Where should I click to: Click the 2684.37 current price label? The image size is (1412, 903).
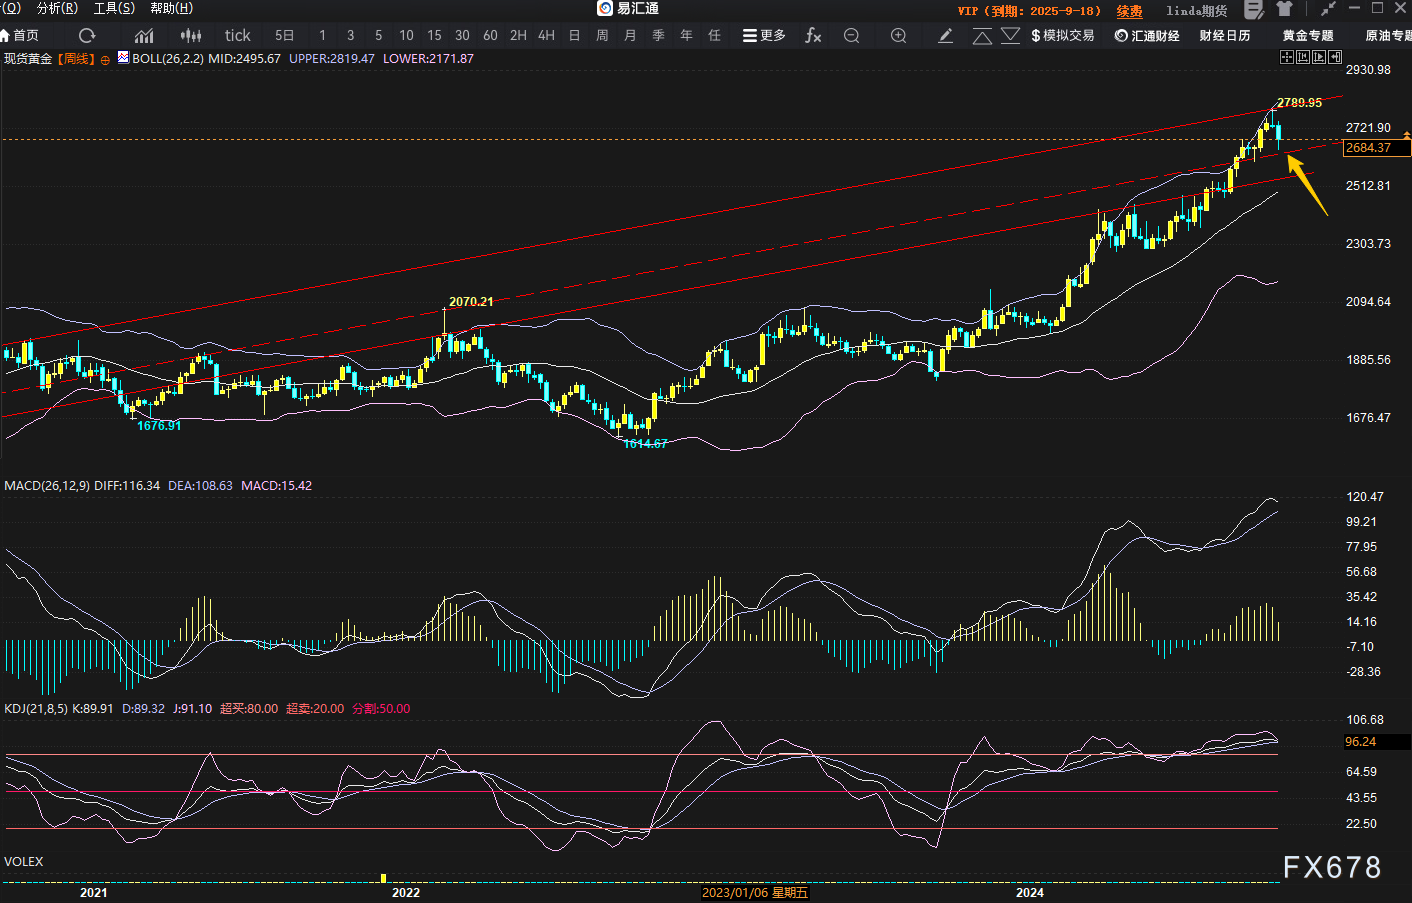tap(1376, 148)
